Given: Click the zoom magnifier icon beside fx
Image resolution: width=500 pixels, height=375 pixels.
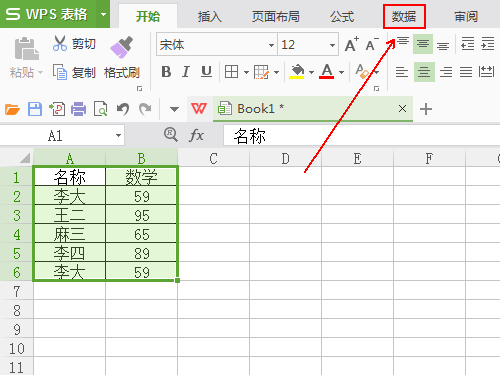Looking at the screenshot, I should point(171,135).
